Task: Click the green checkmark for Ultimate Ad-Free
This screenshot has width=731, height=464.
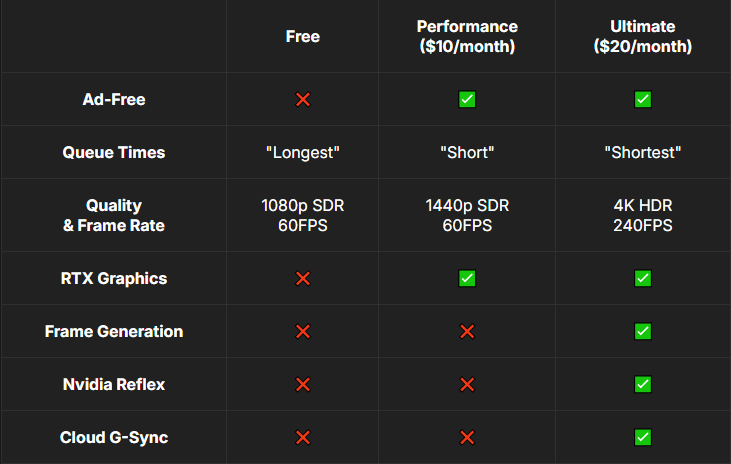Action: [643, 99]
